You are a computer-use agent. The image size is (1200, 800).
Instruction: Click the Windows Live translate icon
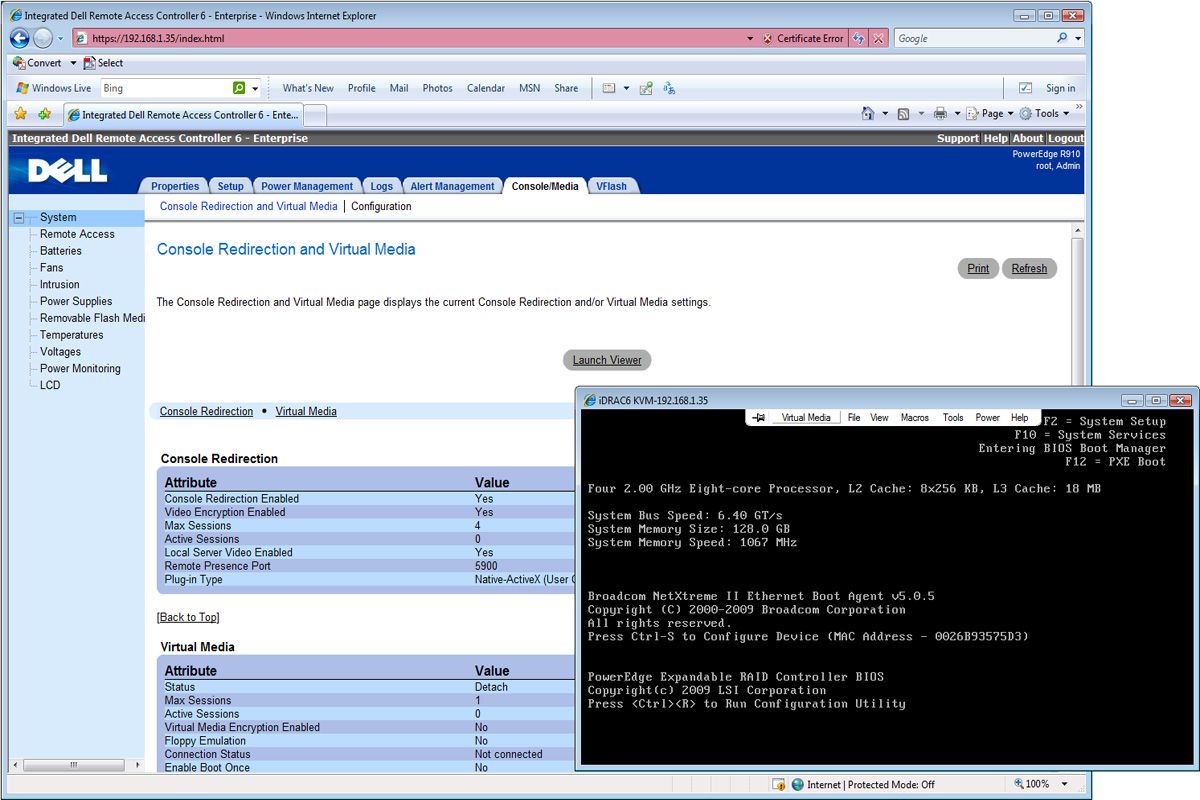tap(669, 88)
